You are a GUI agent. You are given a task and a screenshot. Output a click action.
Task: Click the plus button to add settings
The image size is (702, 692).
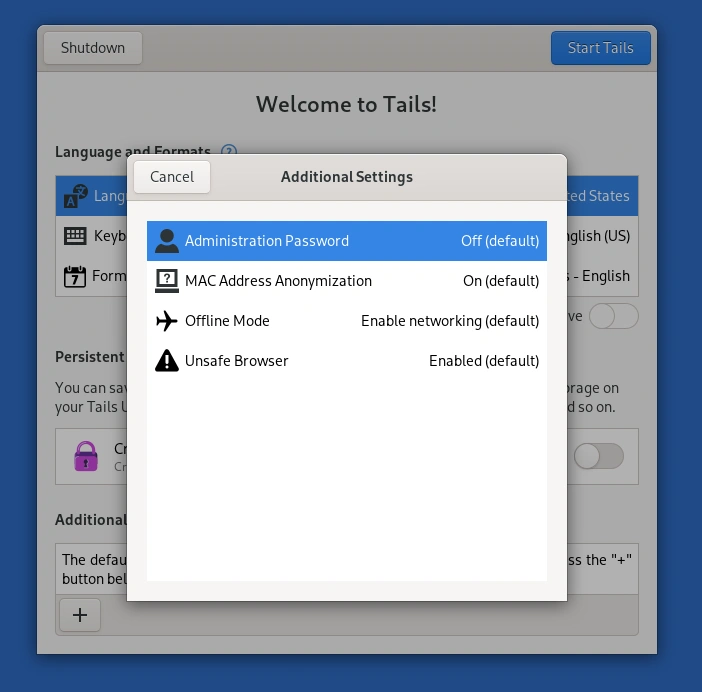[x=80, y=615]
